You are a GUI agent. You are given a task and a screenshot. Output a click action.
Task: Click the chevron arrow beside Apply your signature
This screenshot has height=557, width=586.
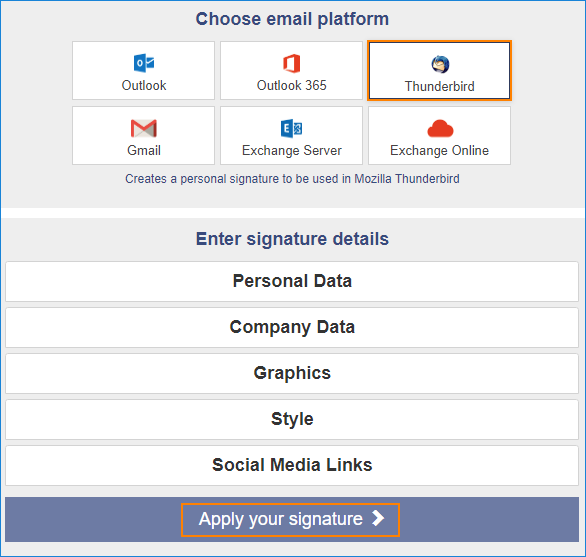click(x=378, y=518)
